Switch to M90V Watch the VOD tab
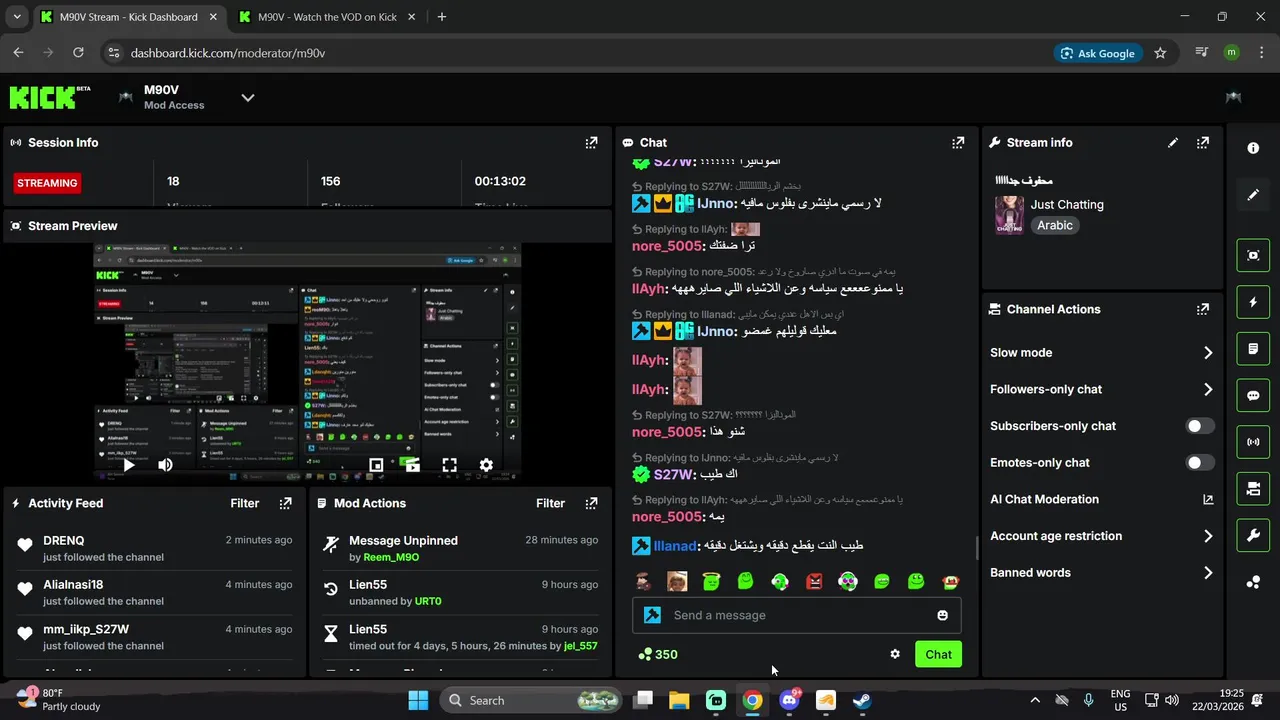 click(x=327, y=17)
